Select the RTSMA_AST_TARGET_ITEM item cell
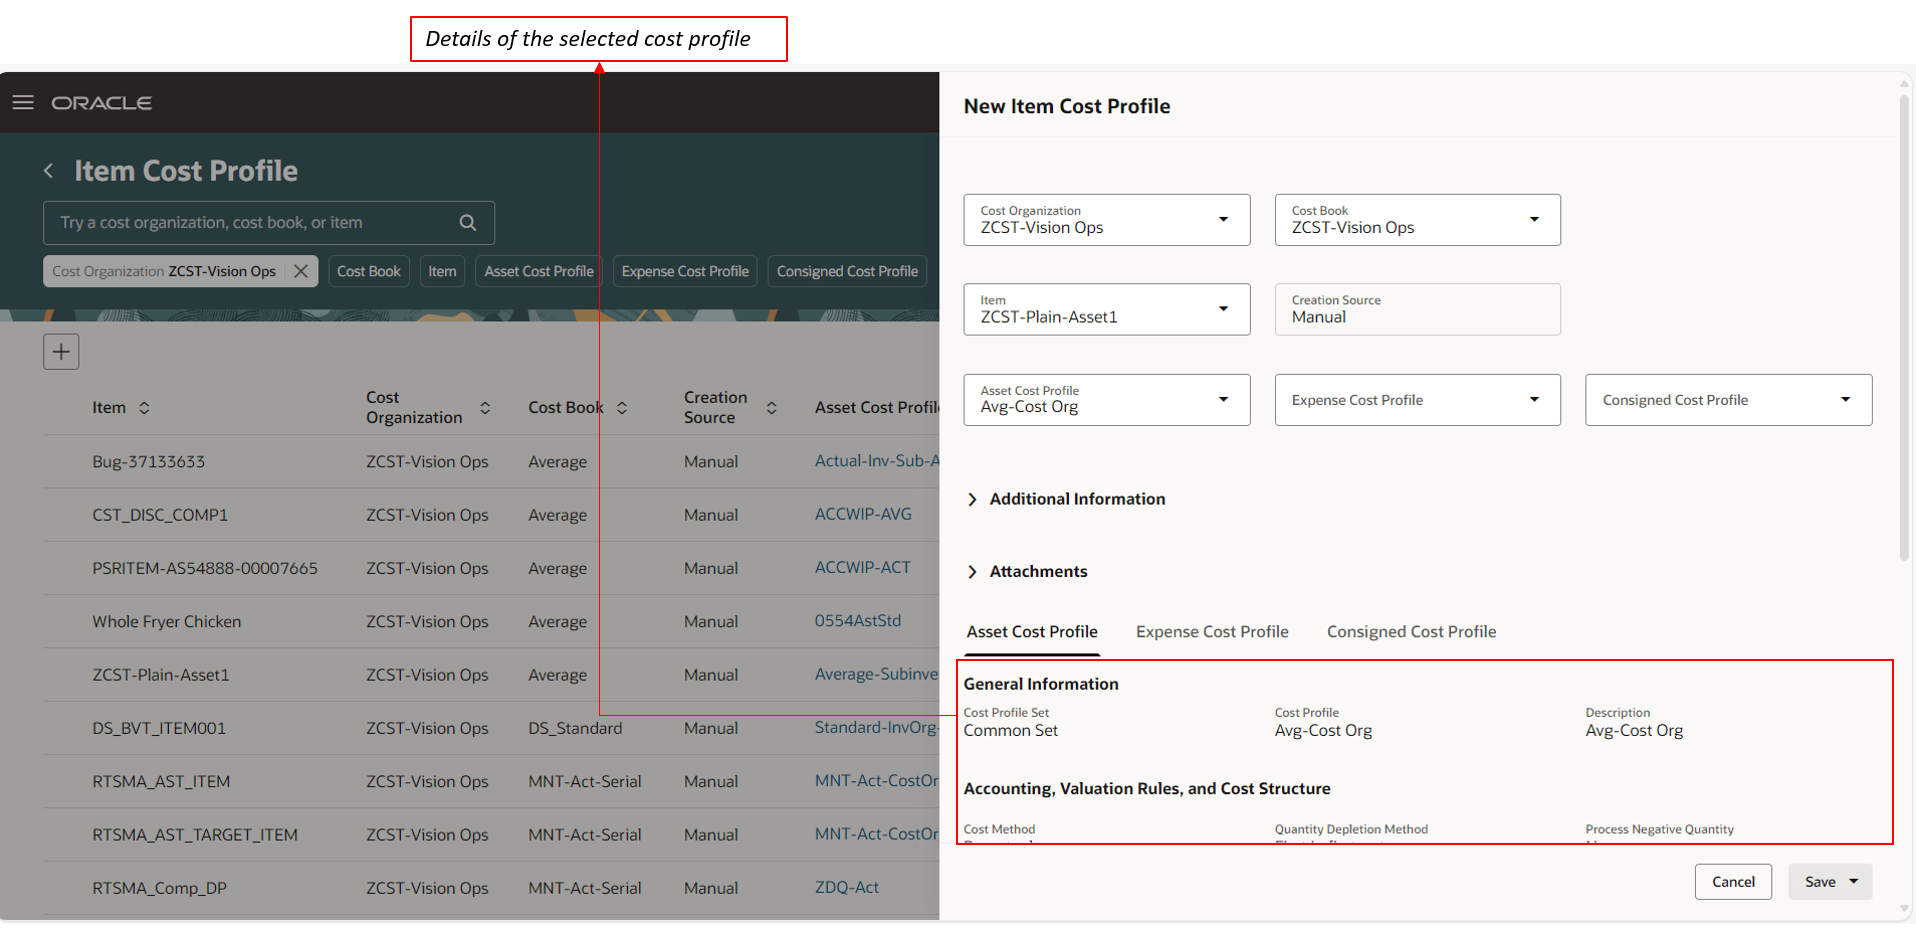The image size is (1916, 941). [195, 835]
